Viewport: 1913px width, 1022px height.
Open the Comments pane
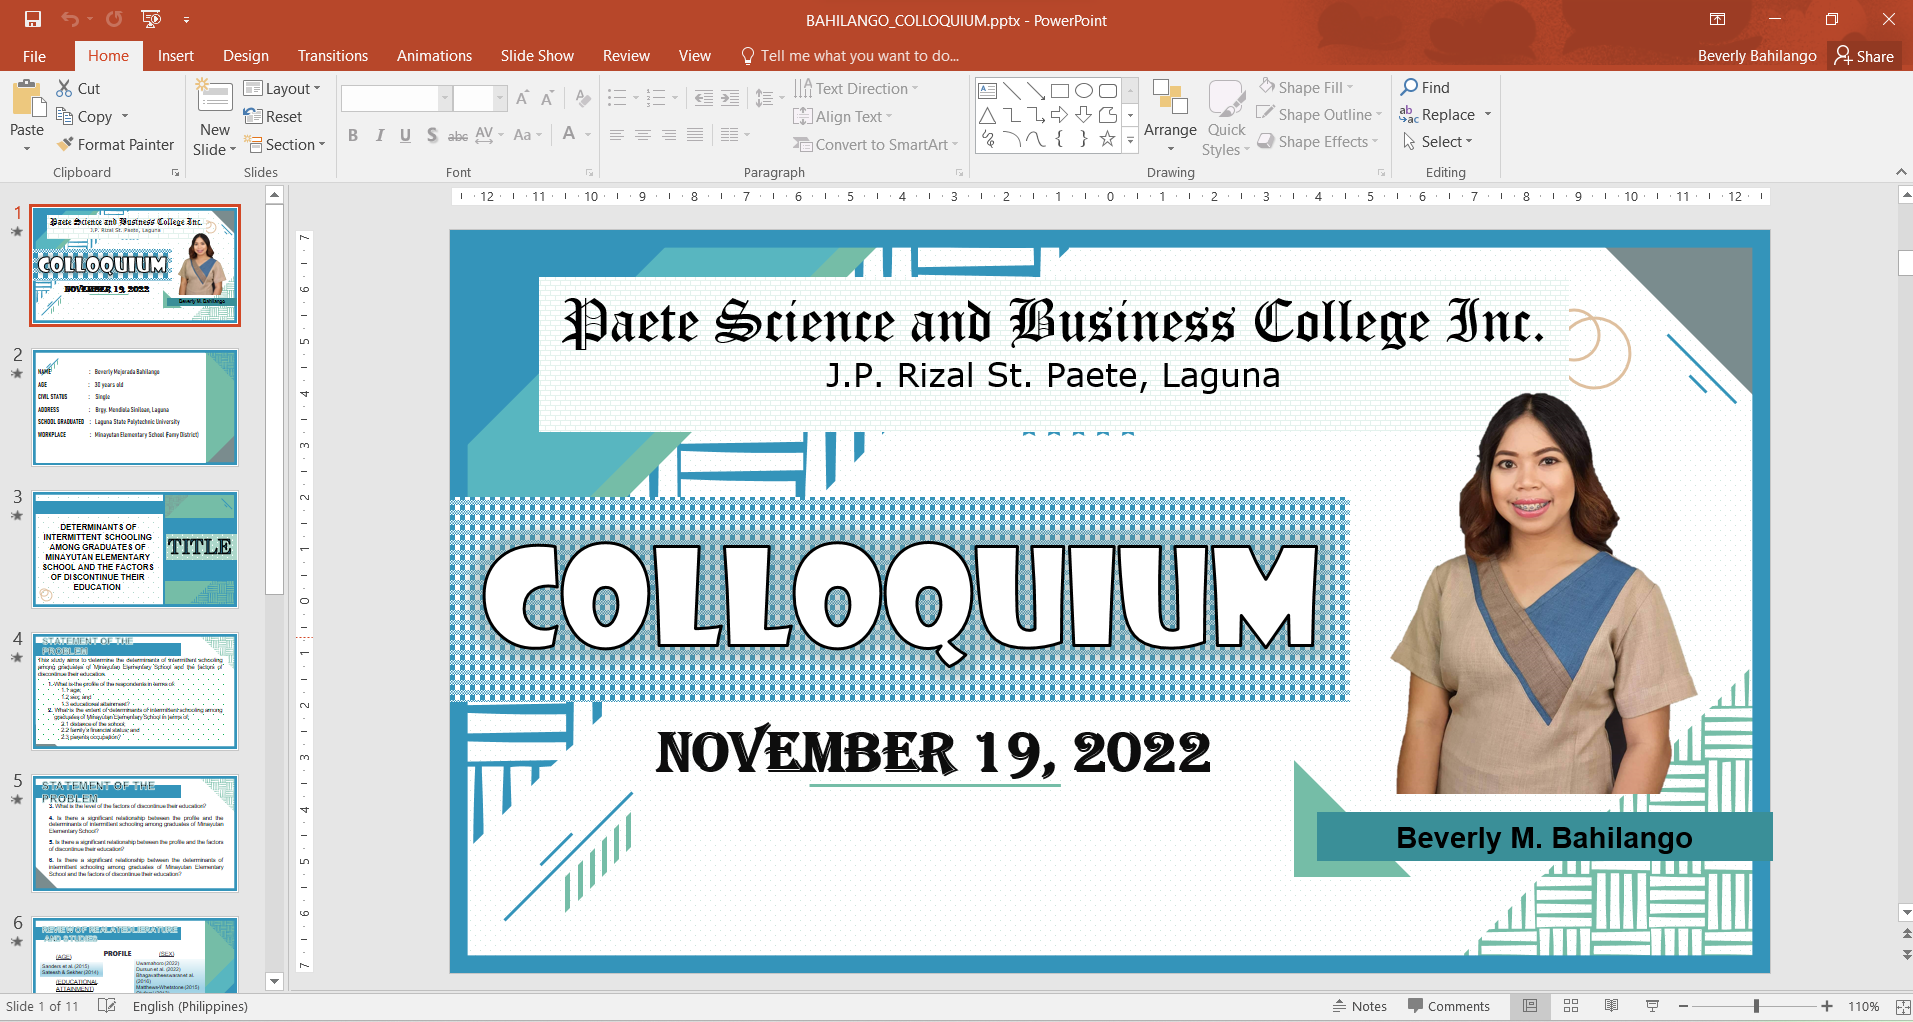(1449, 1006)
